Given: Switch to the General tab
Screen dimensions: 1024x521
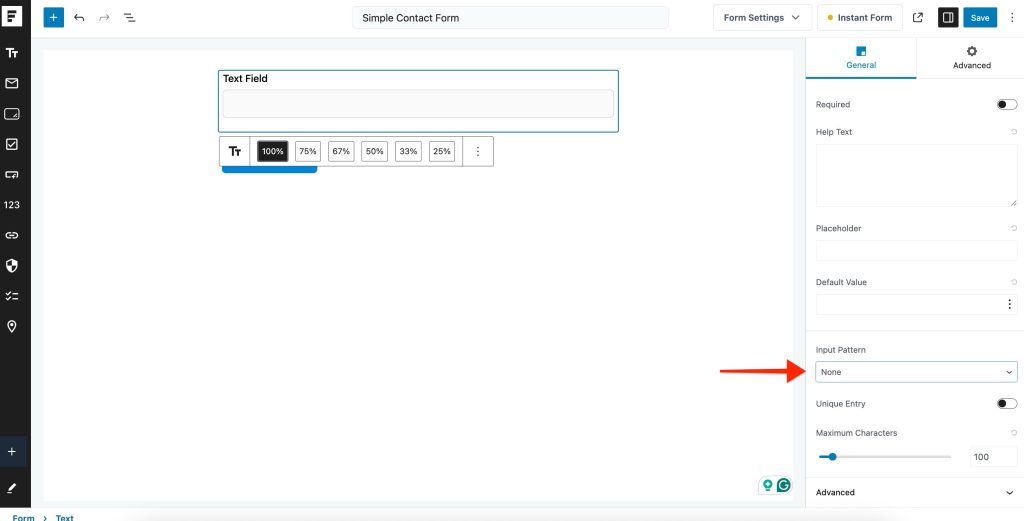Looking at the screenshot, I should 861,58.
